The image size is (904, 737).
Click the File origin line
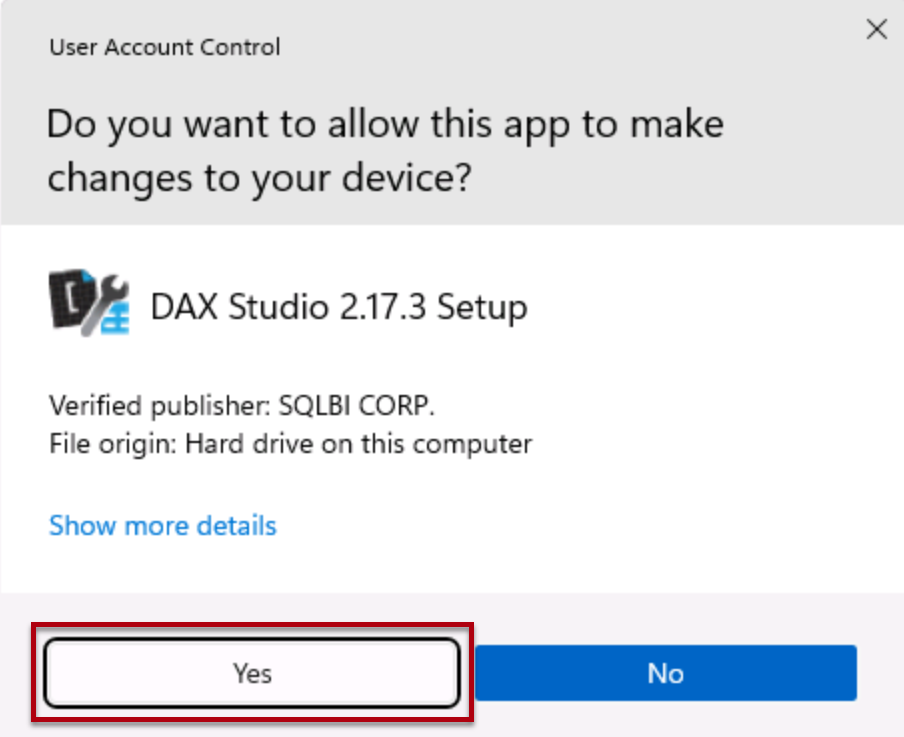pos(291,444)
